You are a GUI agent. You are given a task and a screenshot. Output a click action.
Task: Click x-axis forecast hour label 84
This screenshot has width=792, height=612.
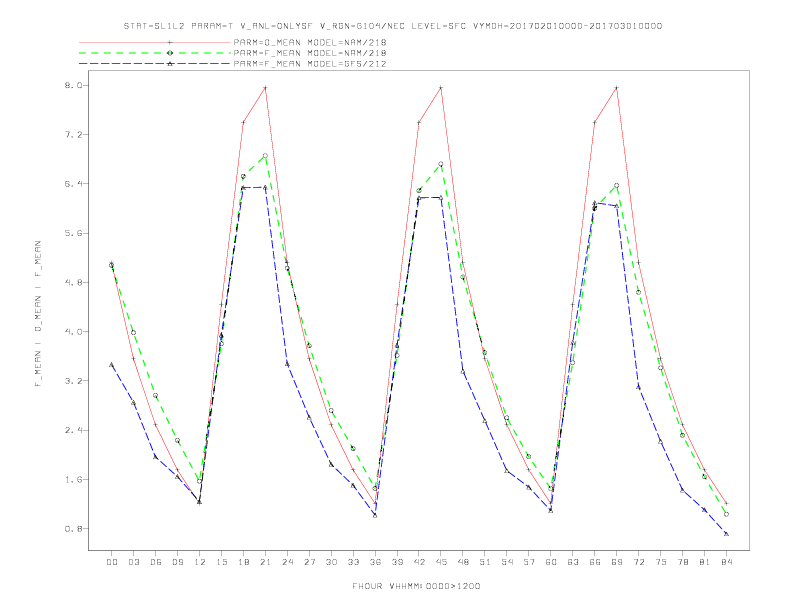click(x=726, y=562)
